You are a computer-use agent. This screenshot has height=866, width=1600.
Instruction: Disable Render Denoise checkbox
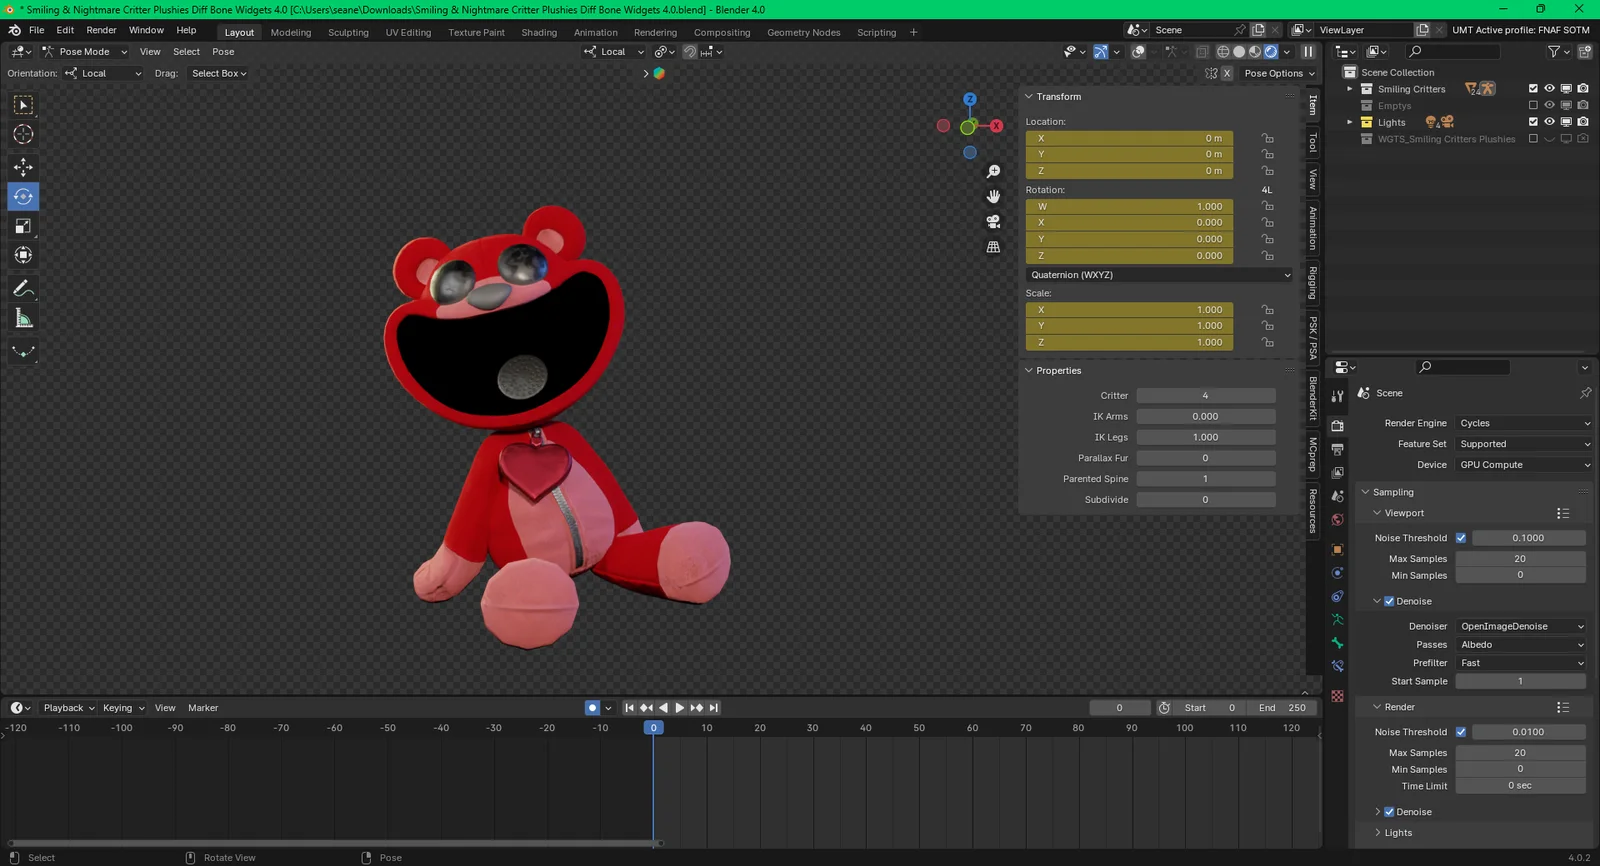[x=1389, y=812]
